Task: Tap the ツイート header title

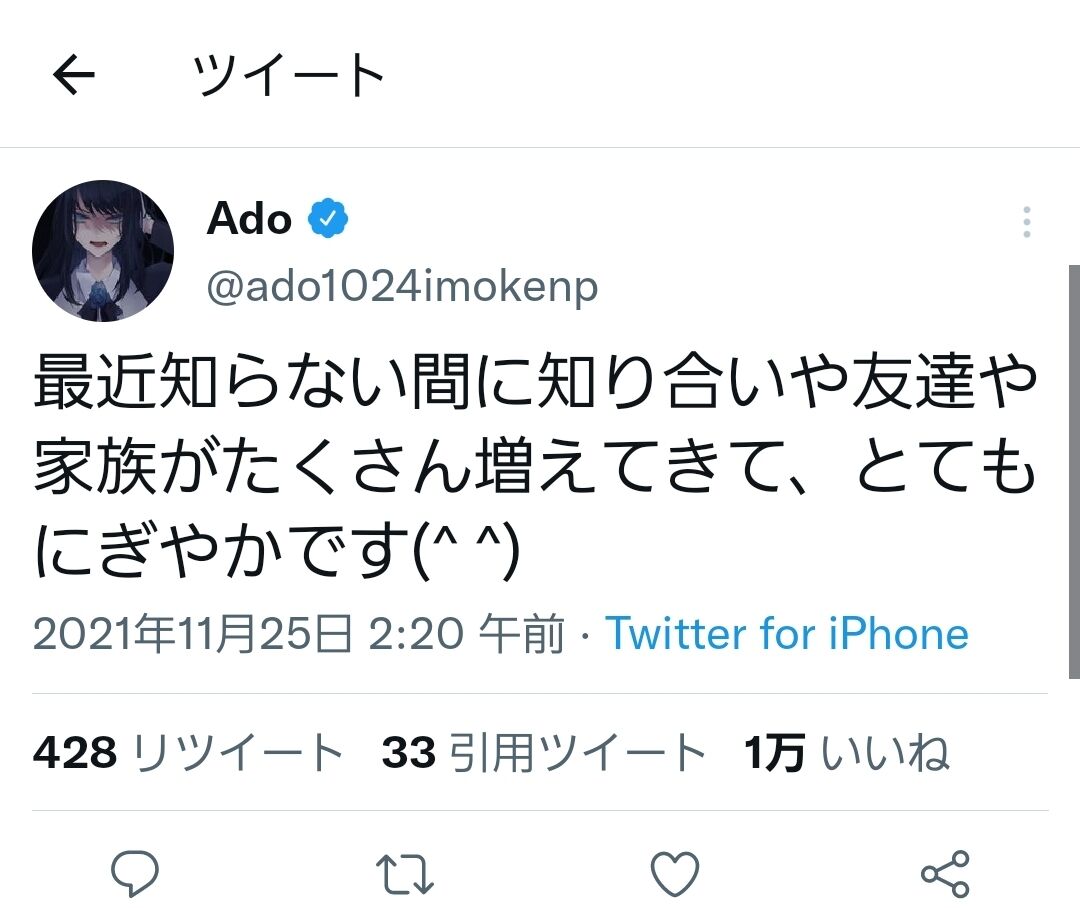Action: click(289, 75)
